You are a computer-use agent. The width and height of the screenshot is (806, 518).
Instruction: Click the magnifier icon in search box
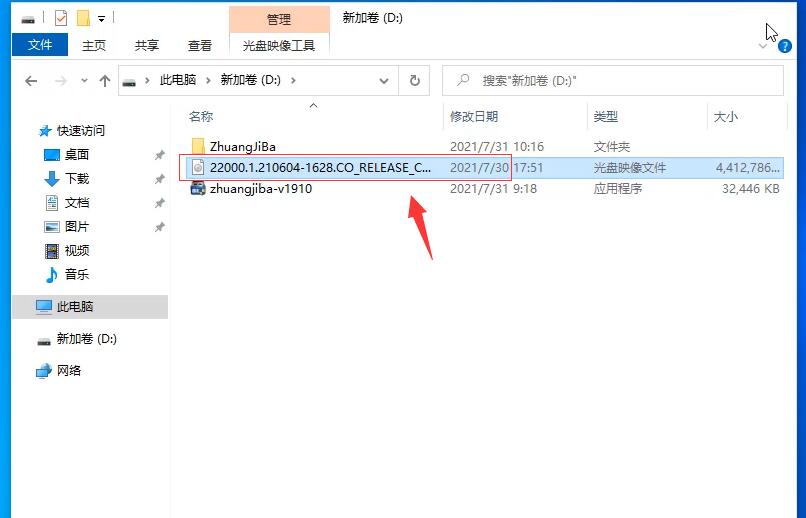[463, 80]
